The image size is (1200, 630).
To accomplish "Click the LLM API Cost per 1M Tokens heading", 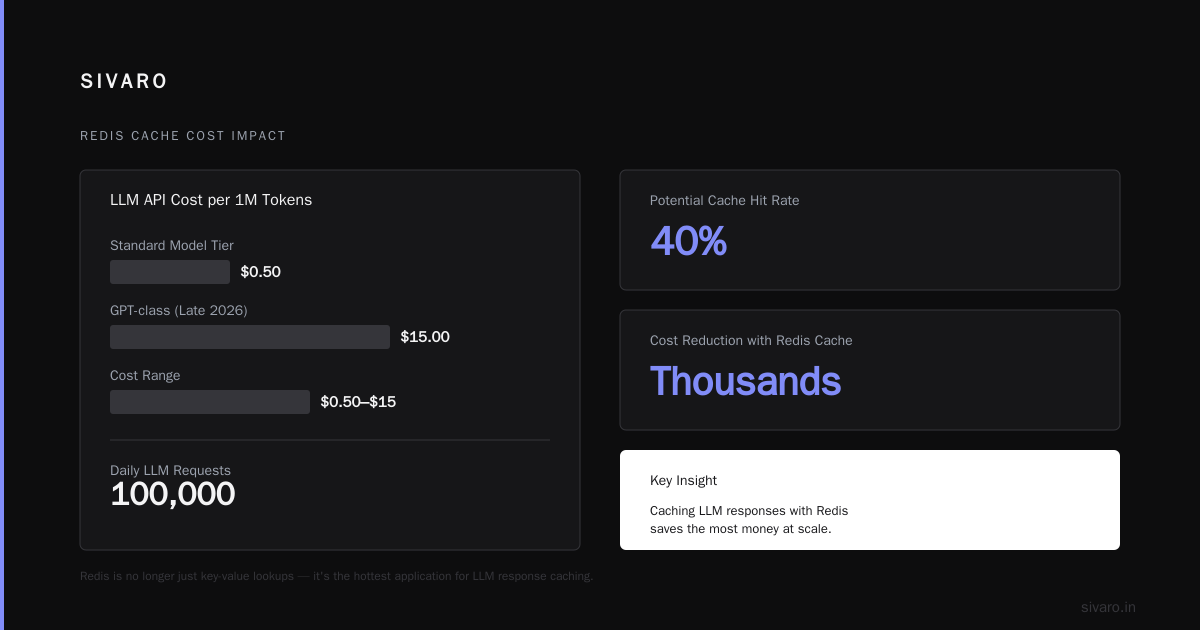I will point(211,200).
